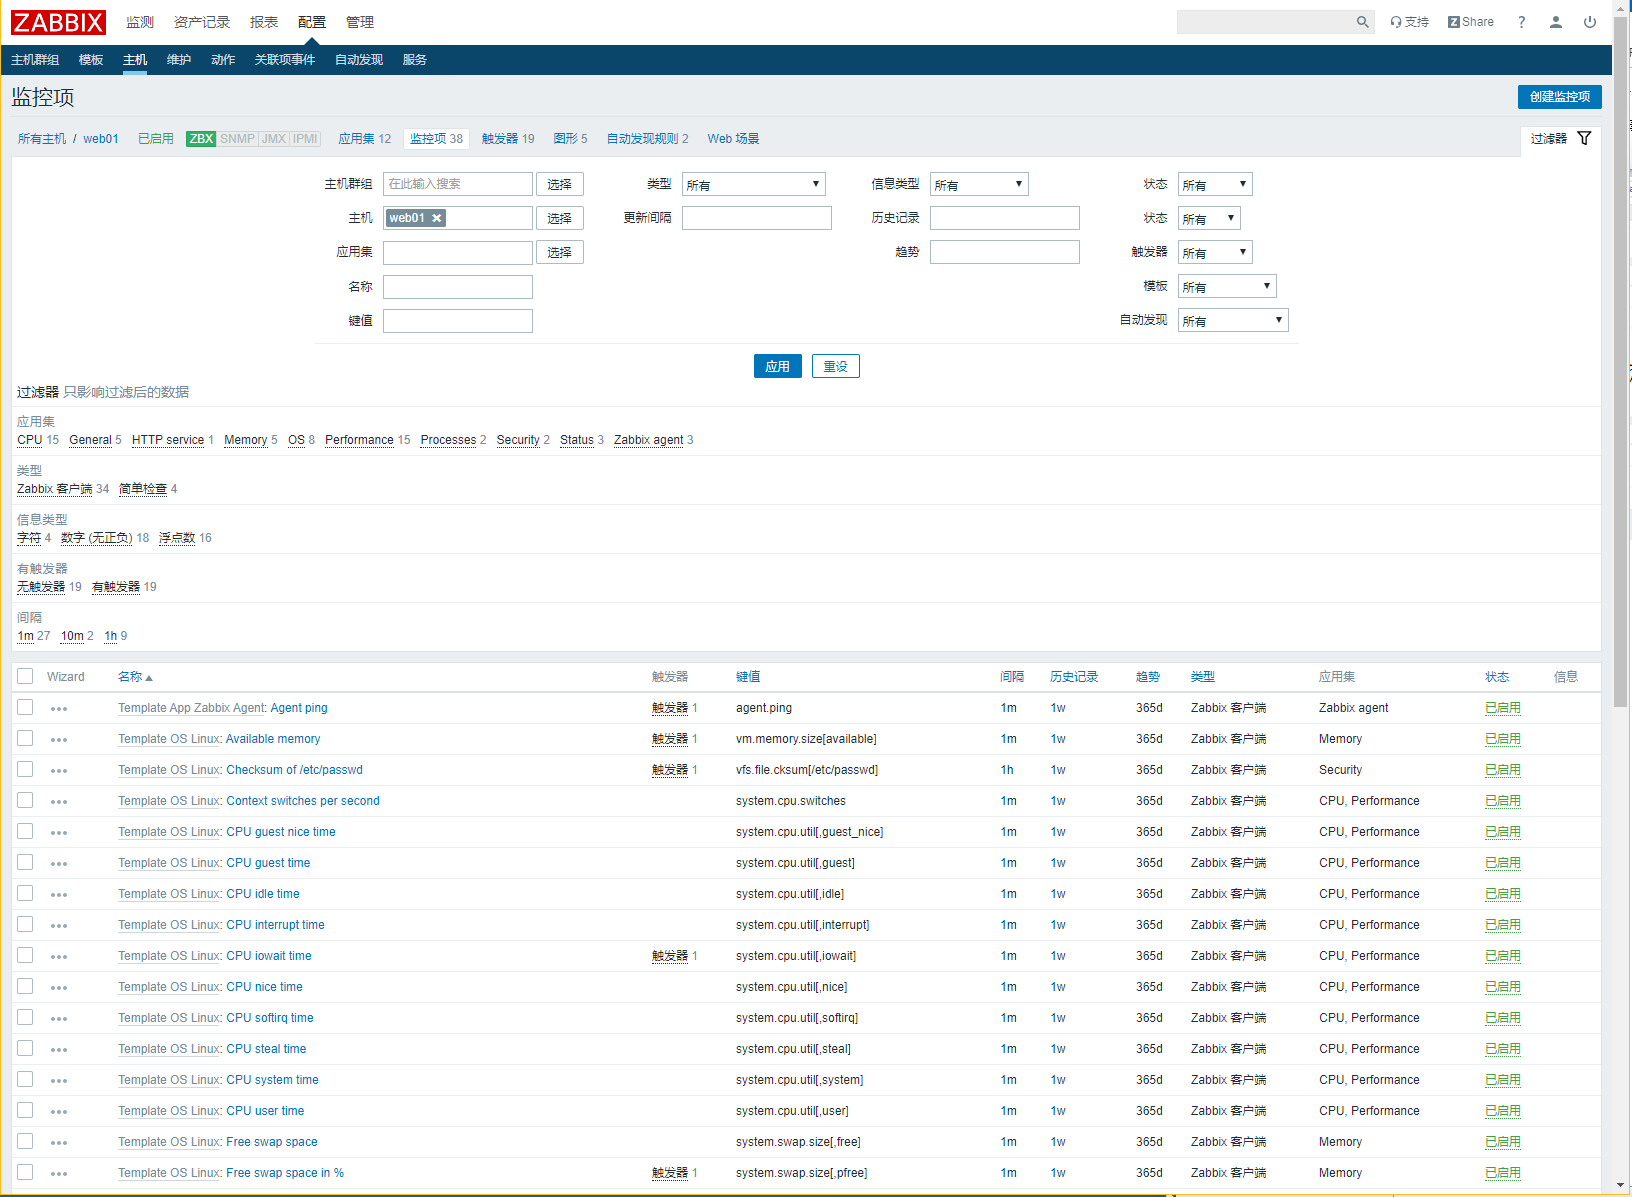1632x1197 pixels.
Task: Click the 更新间隔 input field
Action: (x=757, y=218)
